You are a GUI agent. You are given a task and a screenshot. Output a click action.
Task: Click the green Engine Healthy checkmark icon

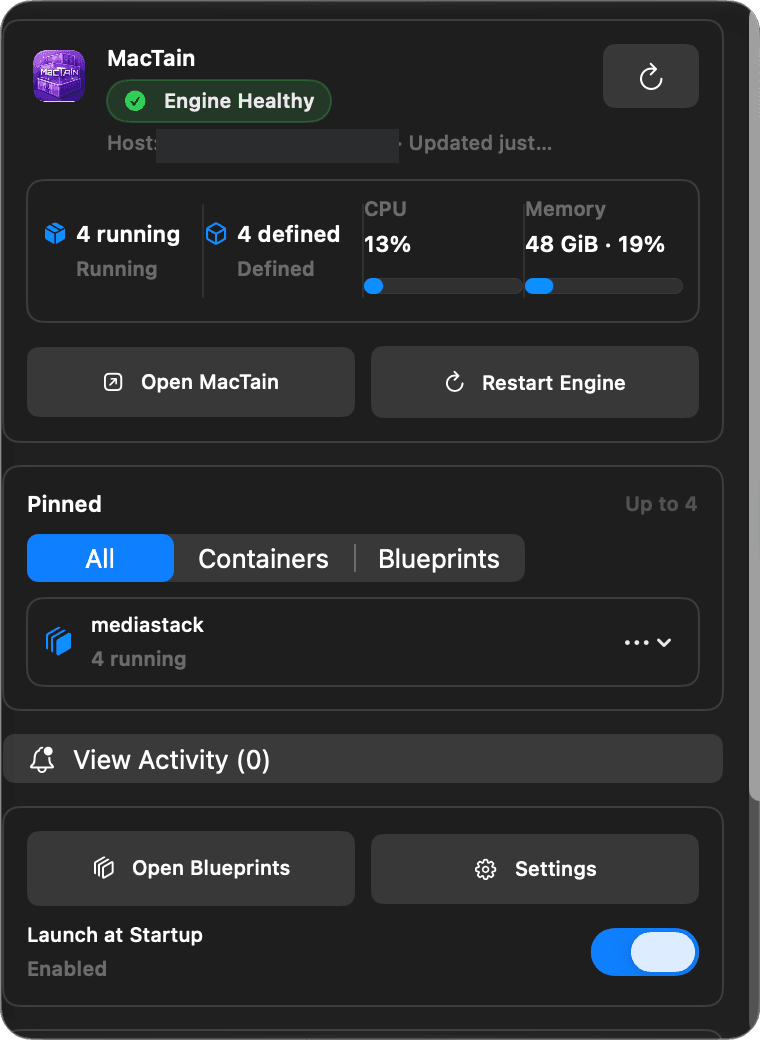[135, 101]
